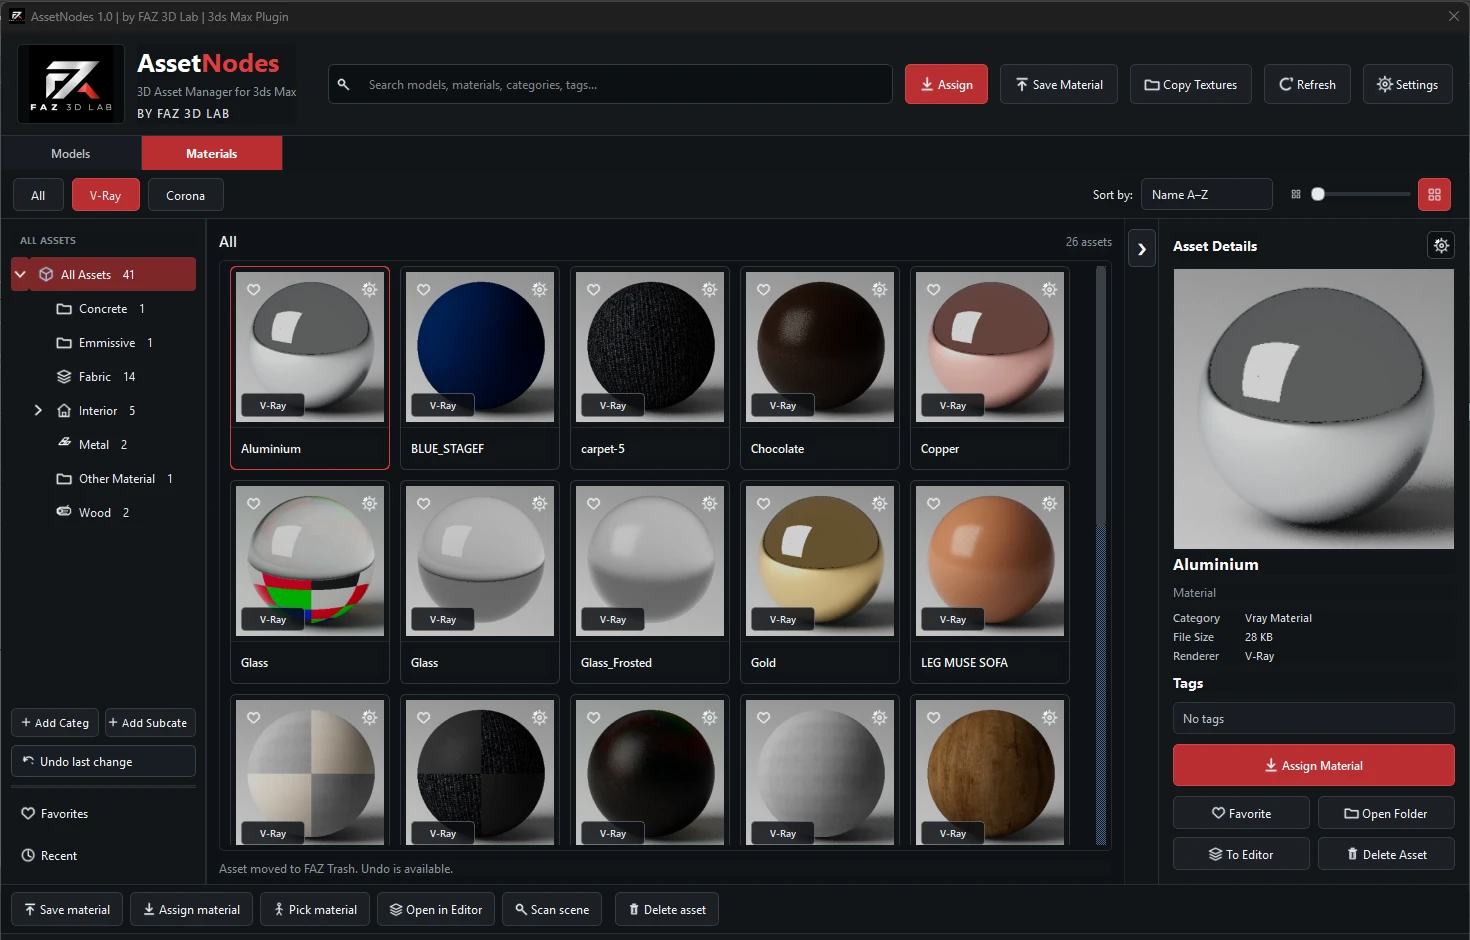Click Add Subcate button

pos(150,722)
